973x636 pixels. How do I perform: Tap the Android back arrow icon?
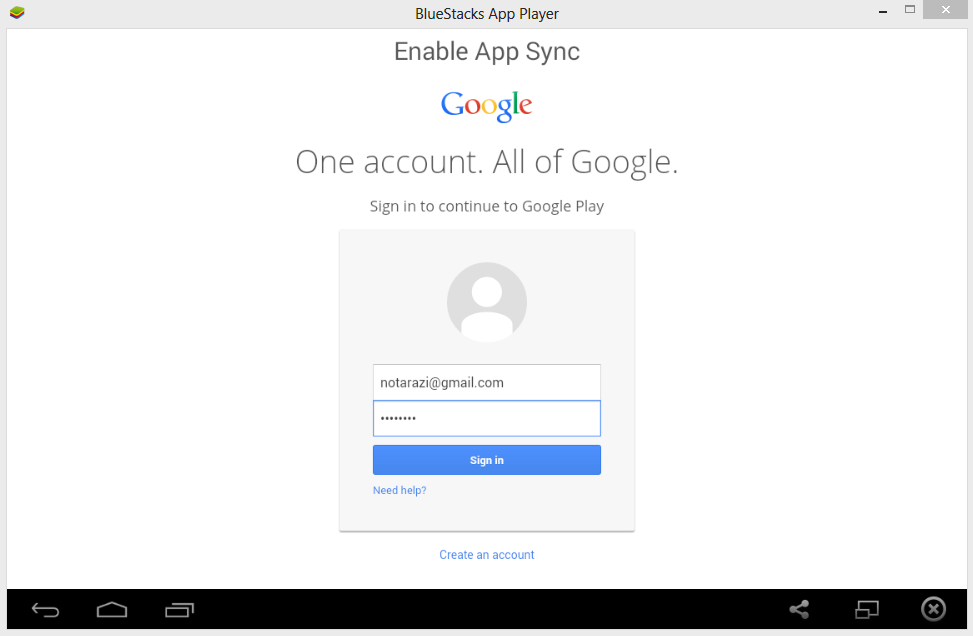click(x=45, y=611)
